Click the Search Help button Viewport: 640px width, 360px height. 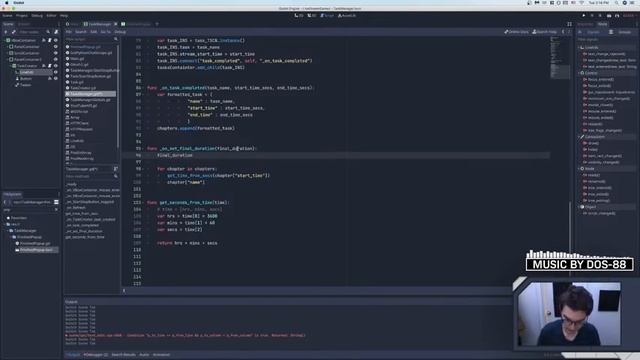point(545,32)
